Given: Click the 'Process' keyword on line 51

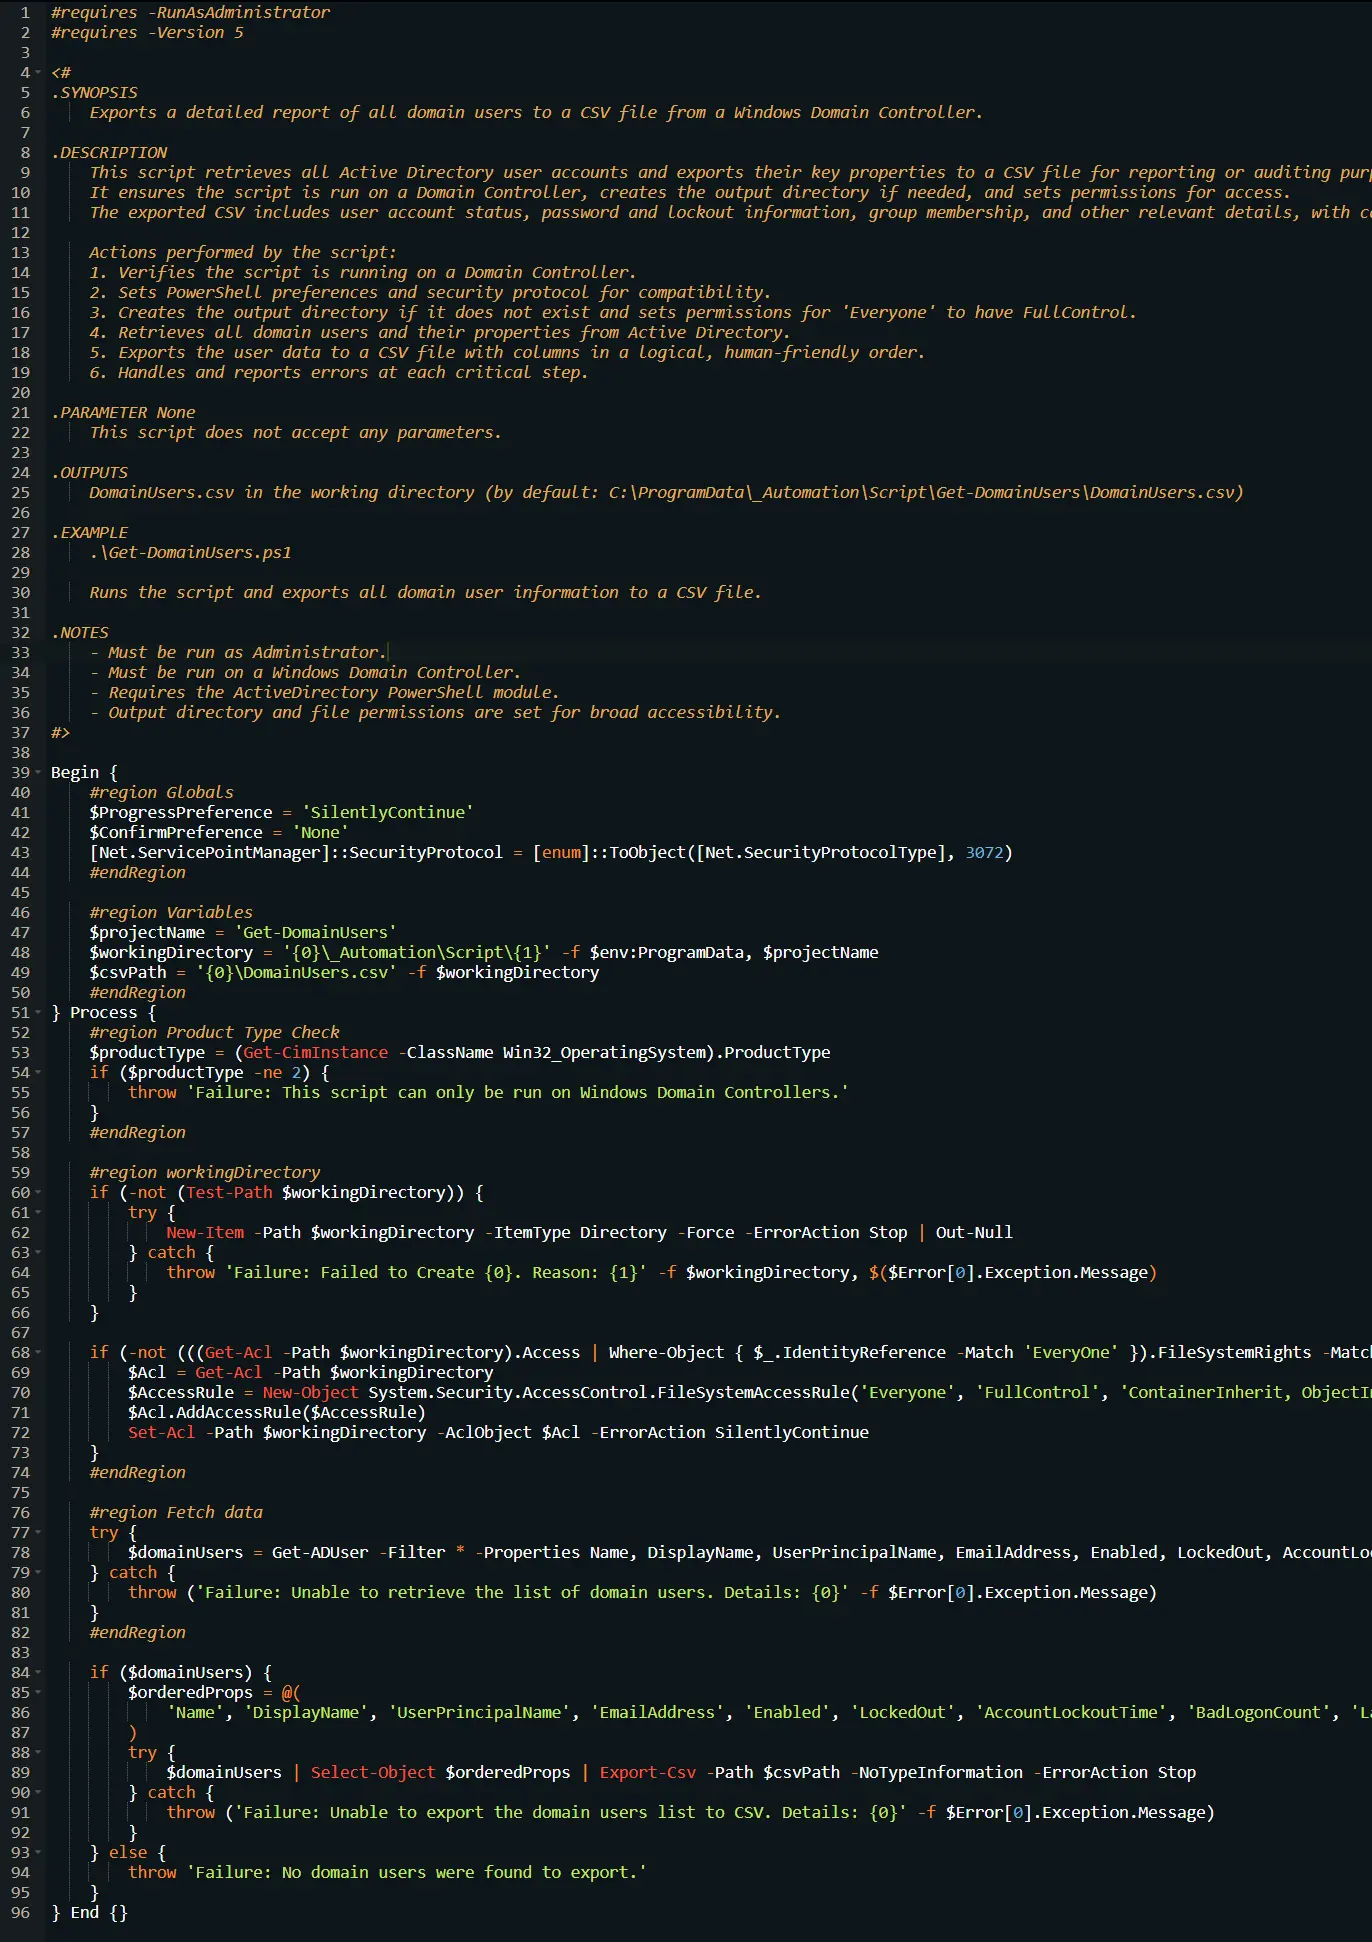Looking at the screenshot, I should 104,1012.
